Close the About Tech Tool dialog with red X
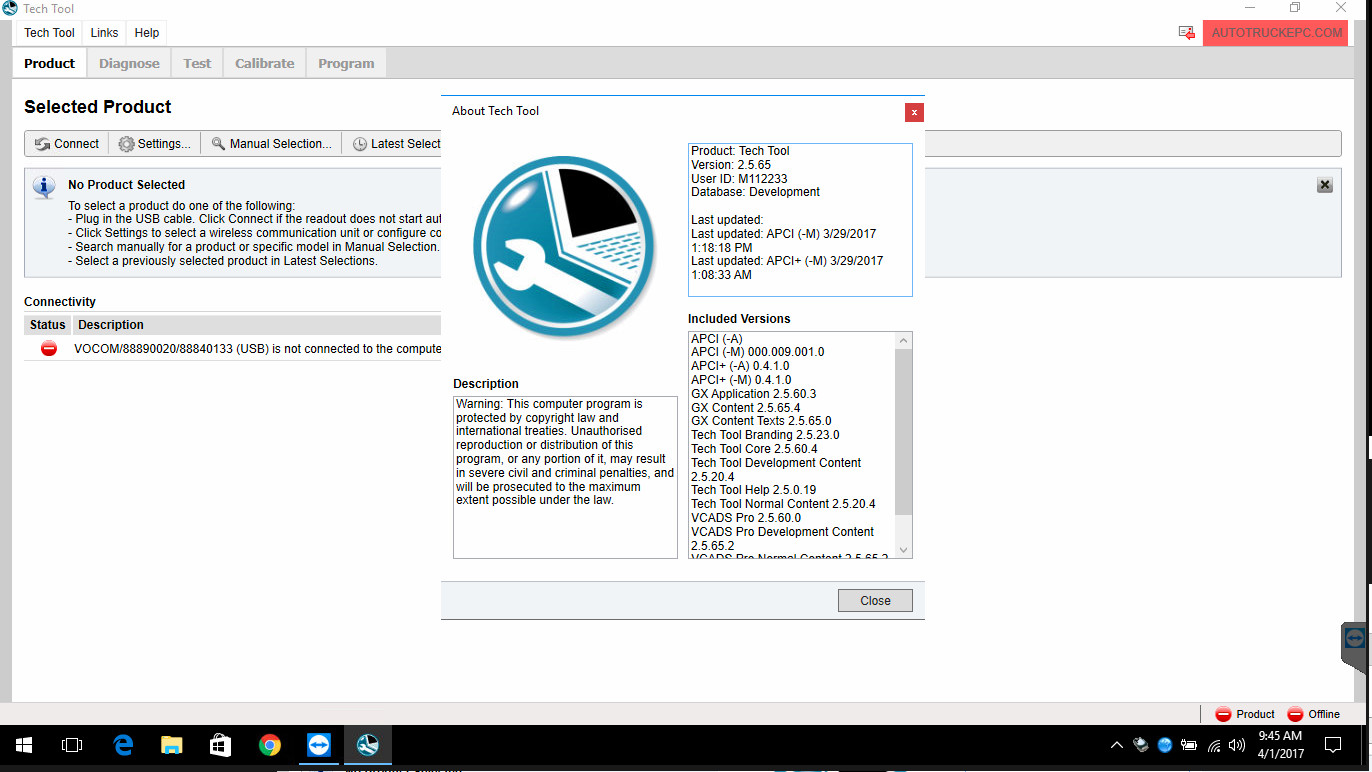The height and width of the screenshot is (772, 1372). (x=913, y=112)
